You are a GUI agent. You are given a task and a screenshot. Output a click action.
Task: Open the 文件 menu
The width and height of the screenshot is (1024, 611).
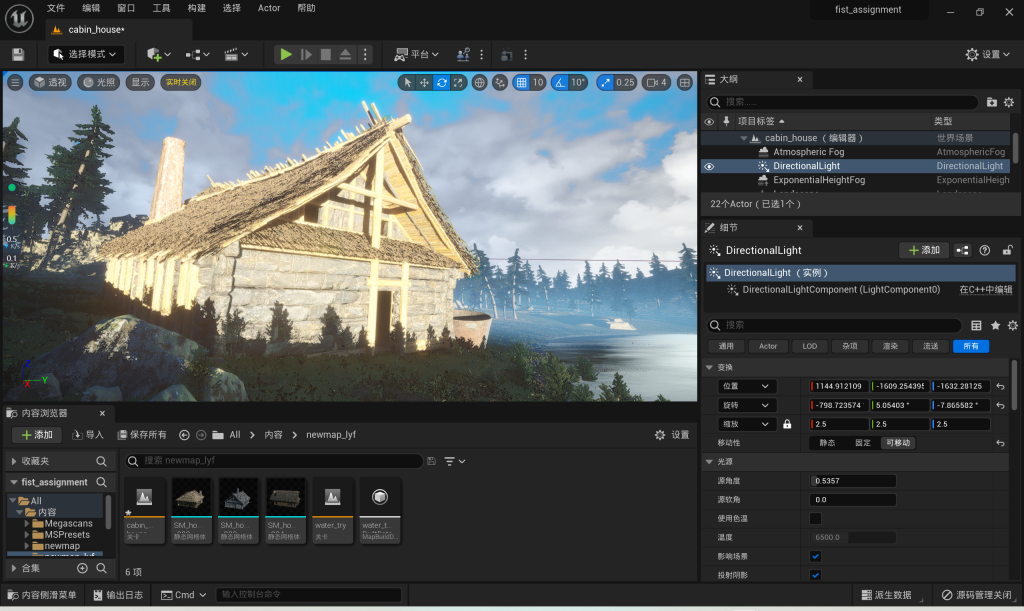56,8
